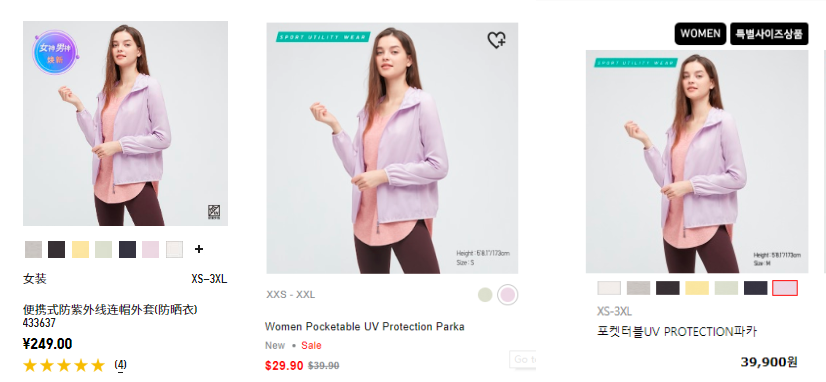The image size is (826, 382).
Task: Select the gray swatch in the Korean listing
Action: 638,288
